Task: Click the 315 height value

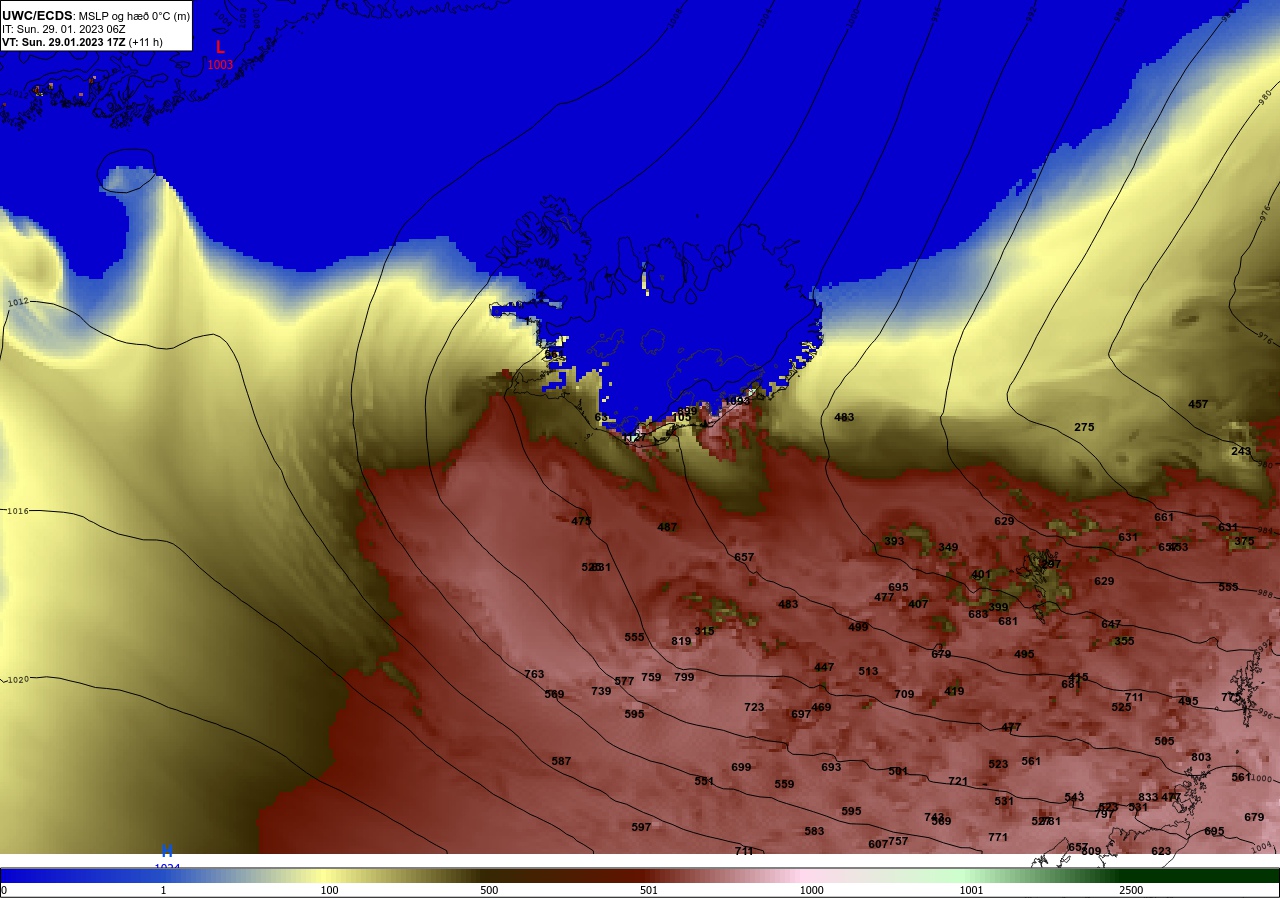Action: [x=704, y=631]
